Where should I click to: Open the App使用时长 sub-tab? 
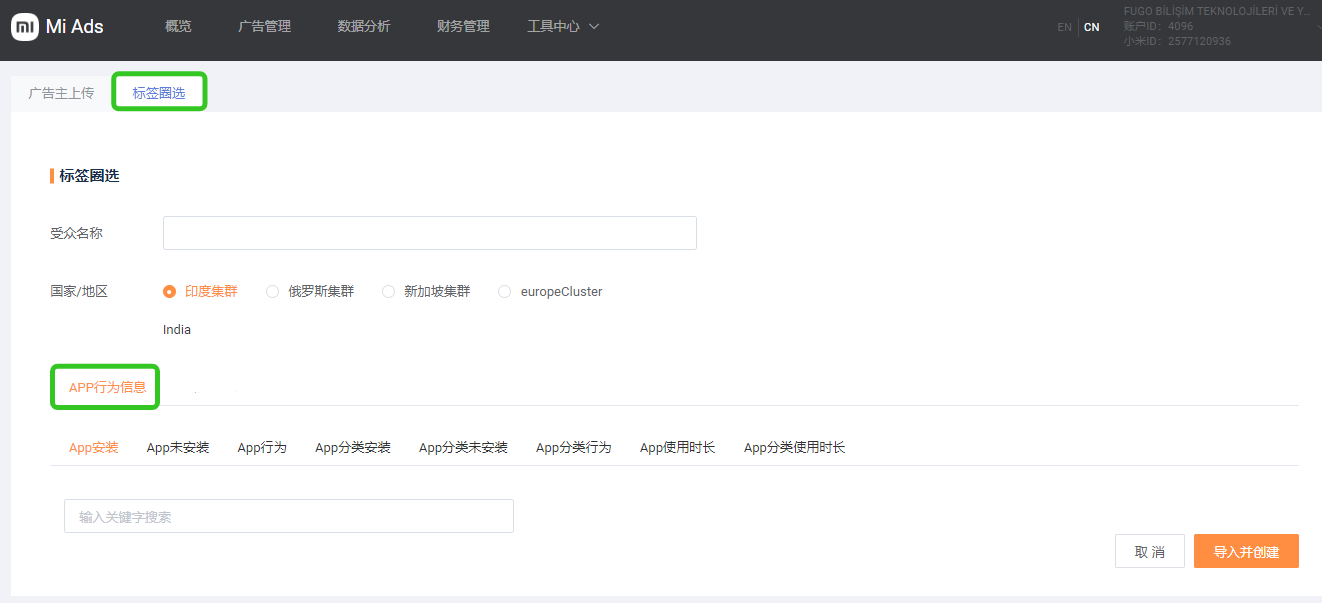pos(677,448)
